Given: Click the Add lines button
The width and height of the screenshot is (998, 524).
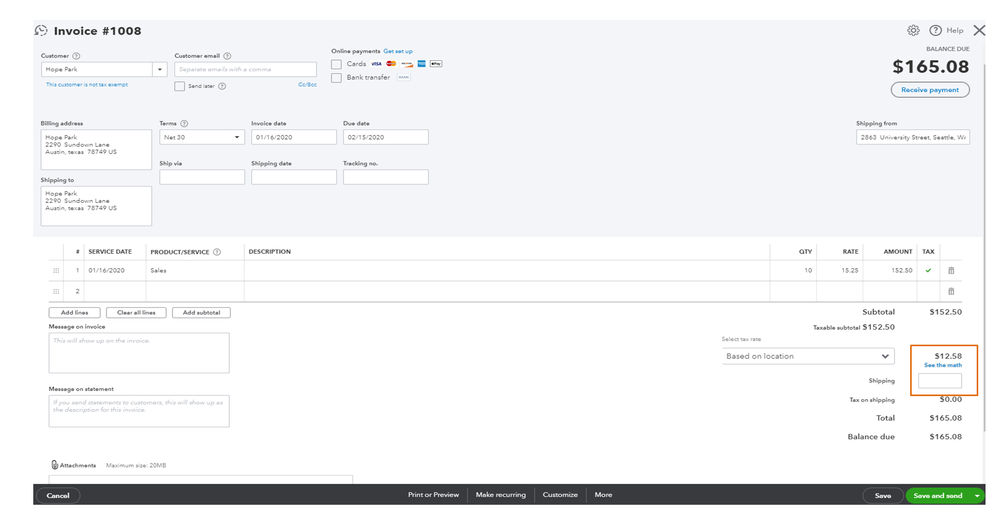Looking at the screenshot, I should coord(74,313).
